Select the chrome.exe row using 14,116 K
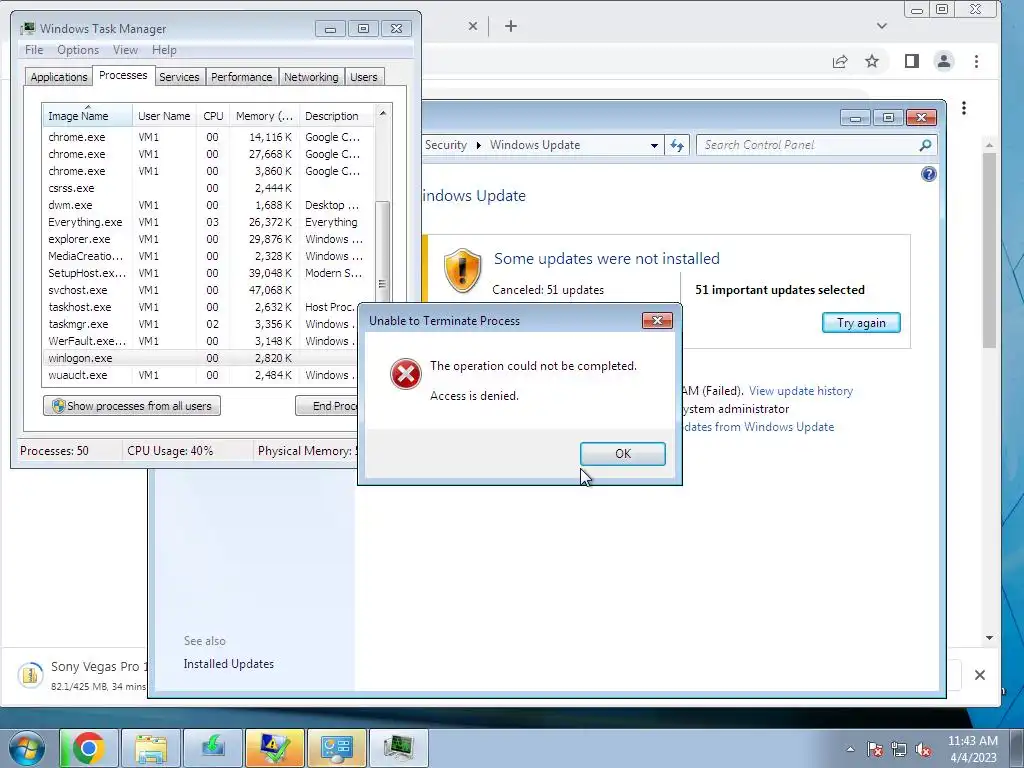This screenshot has height=768, width=1024. pyautogui.click(x=209, y=137)
